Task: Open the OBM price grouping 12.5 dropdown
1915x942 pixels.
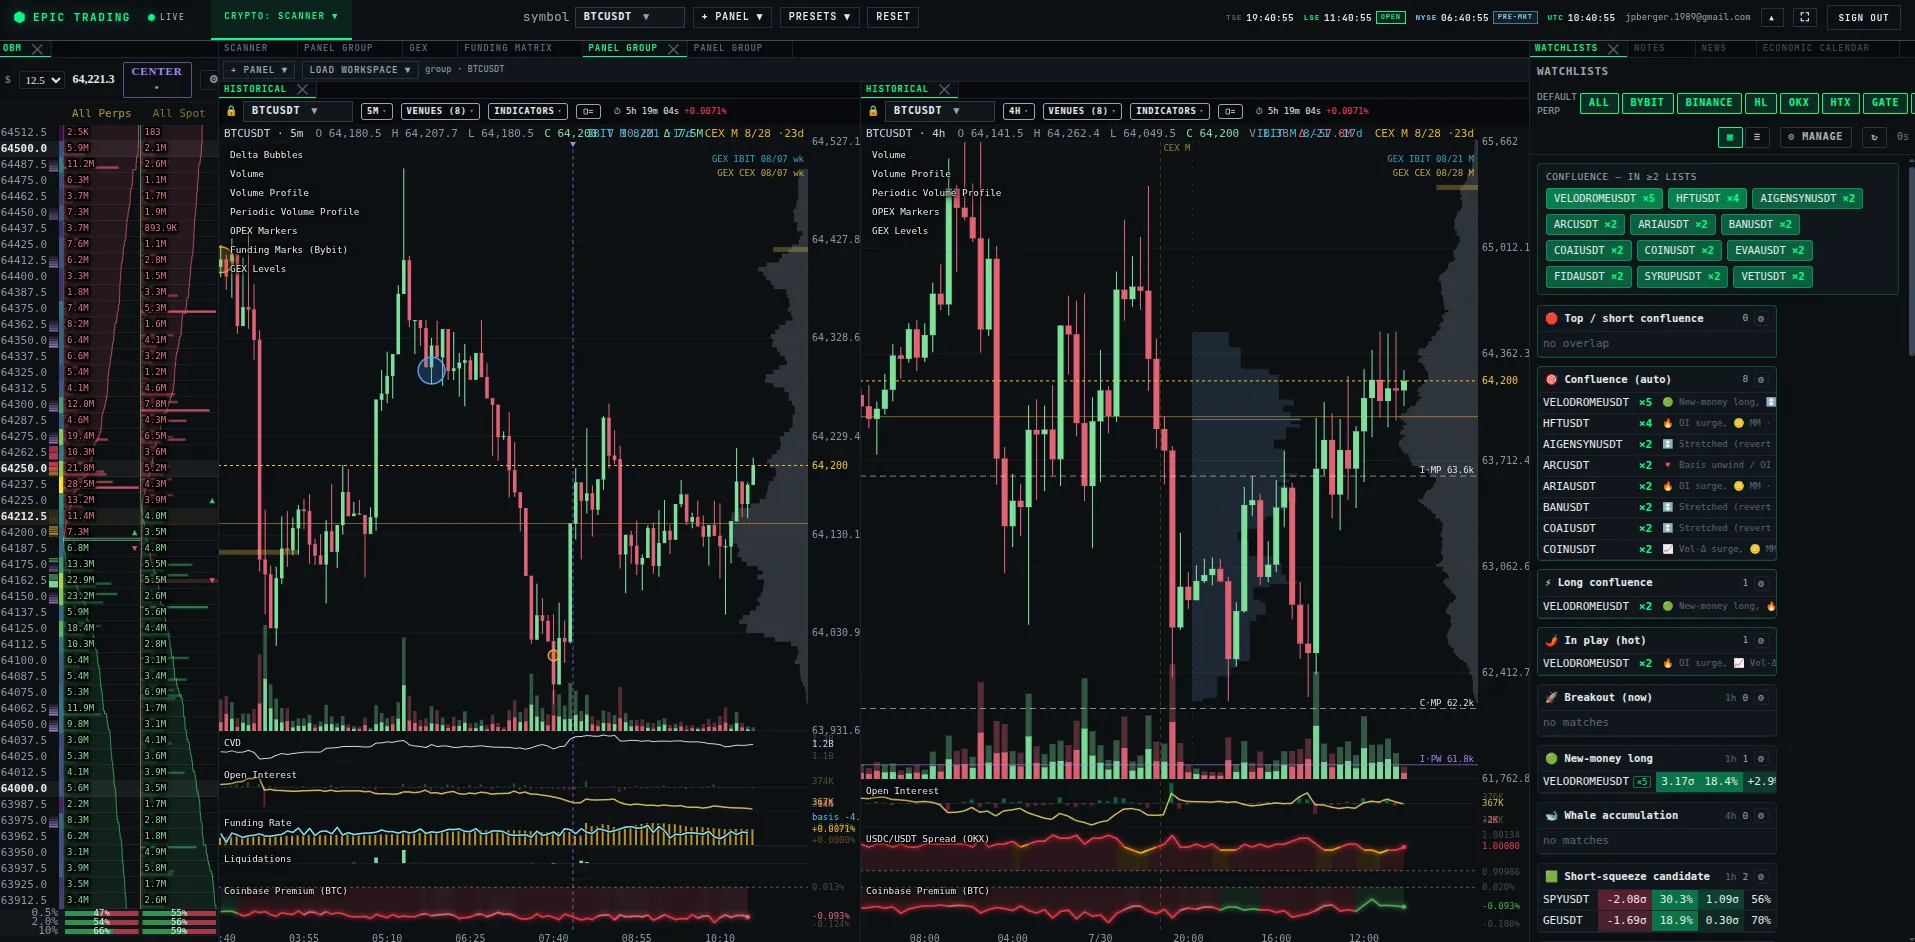Action: [x=42, y=80]
